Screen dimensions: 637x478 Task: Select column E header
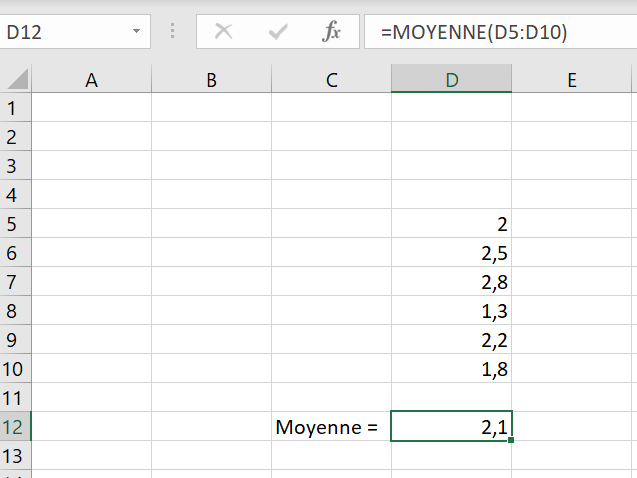click(x=572, y=80)
